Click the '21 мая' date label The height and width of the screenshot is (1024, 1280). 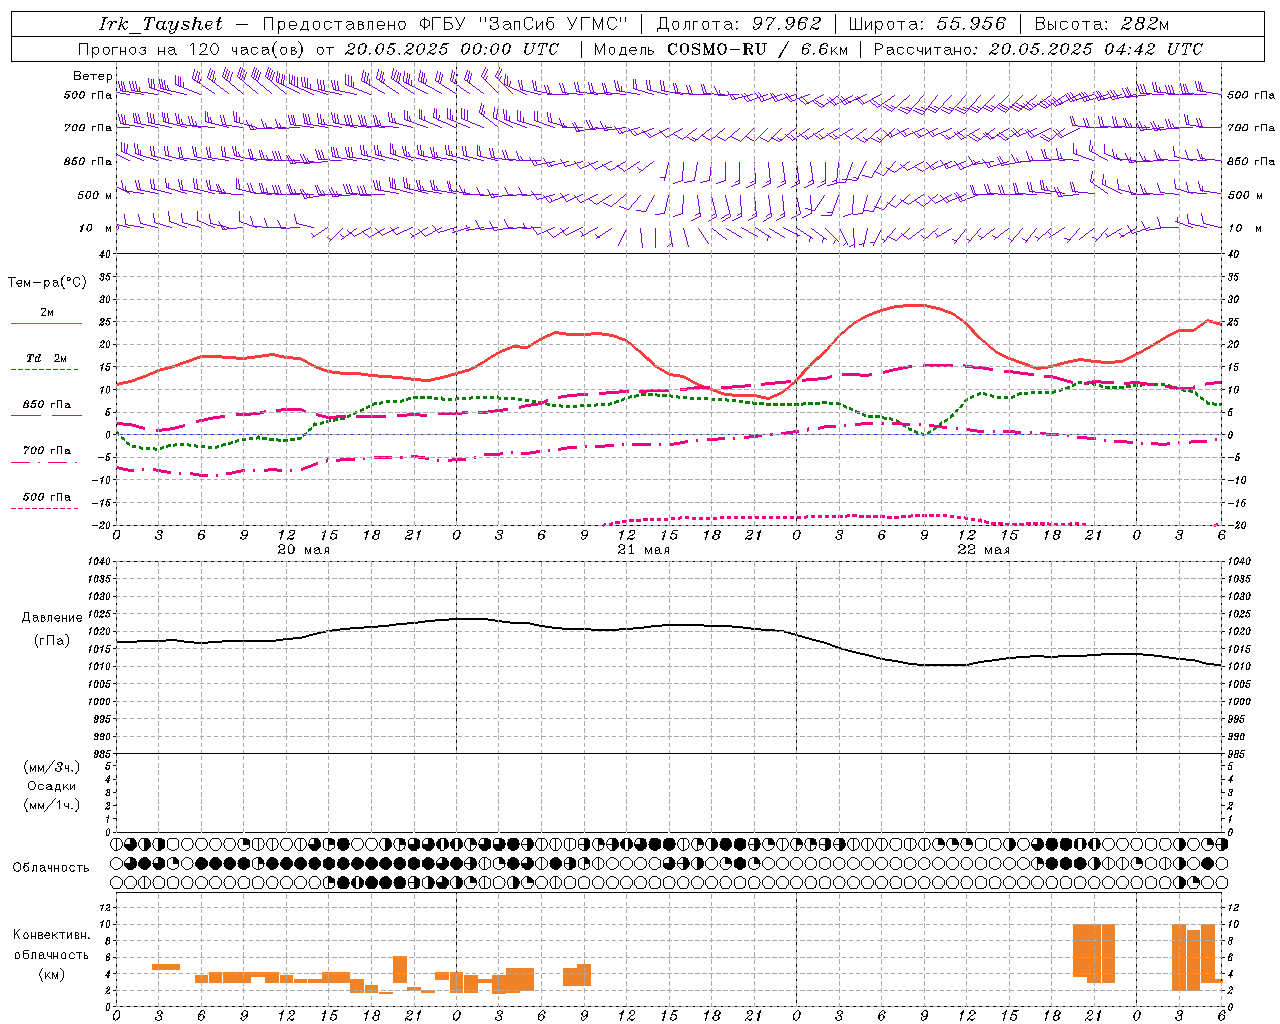click(643, 550)
